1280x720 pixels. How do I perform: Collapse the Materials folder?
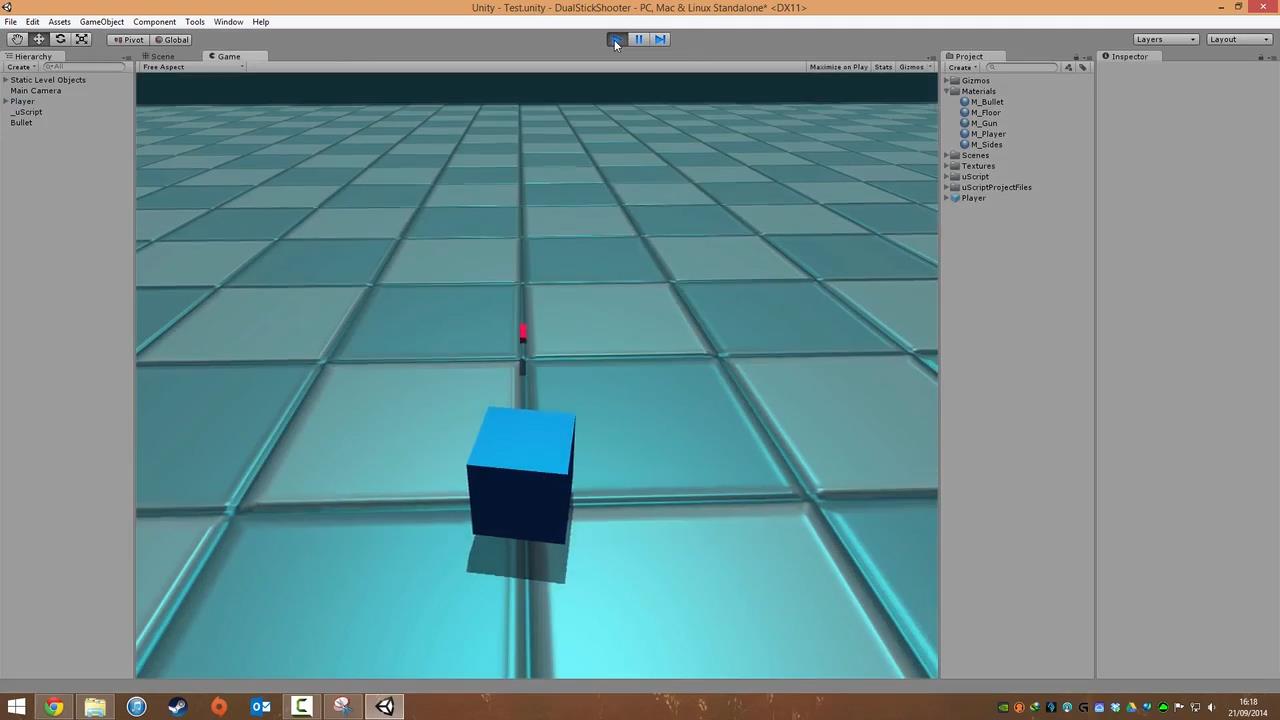click(x=947, y=92)
